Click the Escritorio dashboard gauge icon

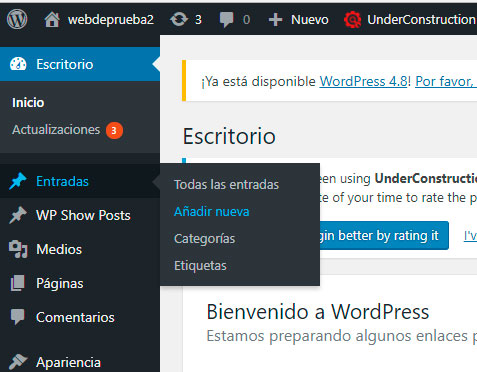(x=18, y=64)
